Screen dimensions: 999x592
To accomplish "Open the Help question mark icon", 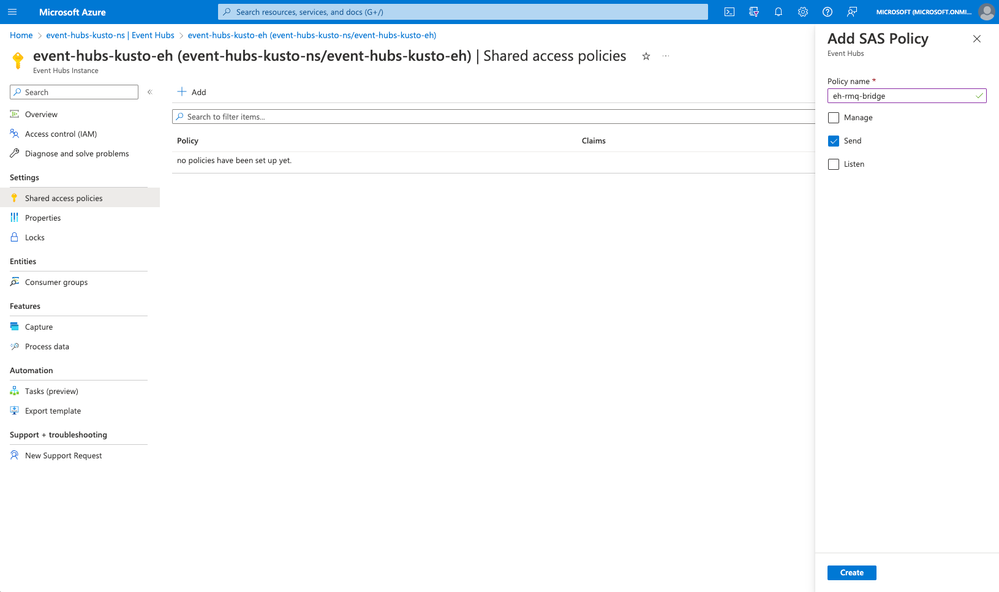I will tap(827, 12).
